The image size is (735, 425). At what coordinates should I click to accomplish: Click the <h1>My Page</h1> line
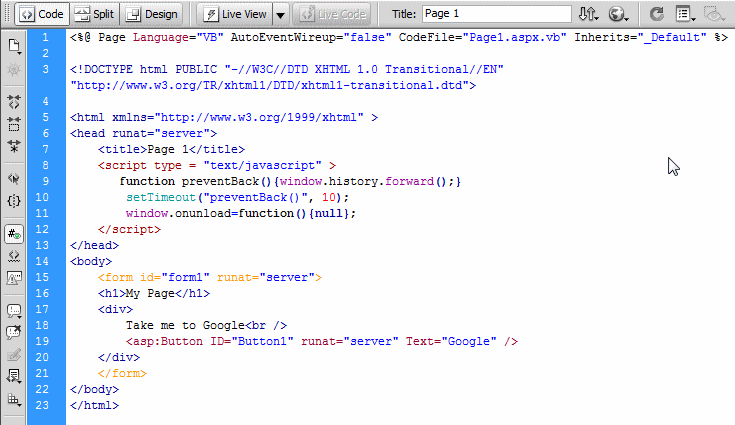[x=154, y=293]
